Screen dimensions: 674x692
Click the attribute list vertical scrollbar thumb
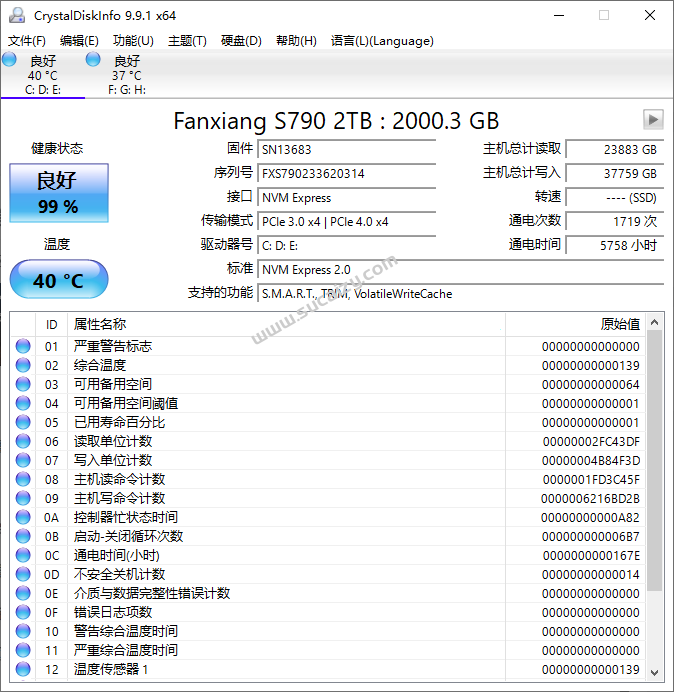[x=655, y=461]
